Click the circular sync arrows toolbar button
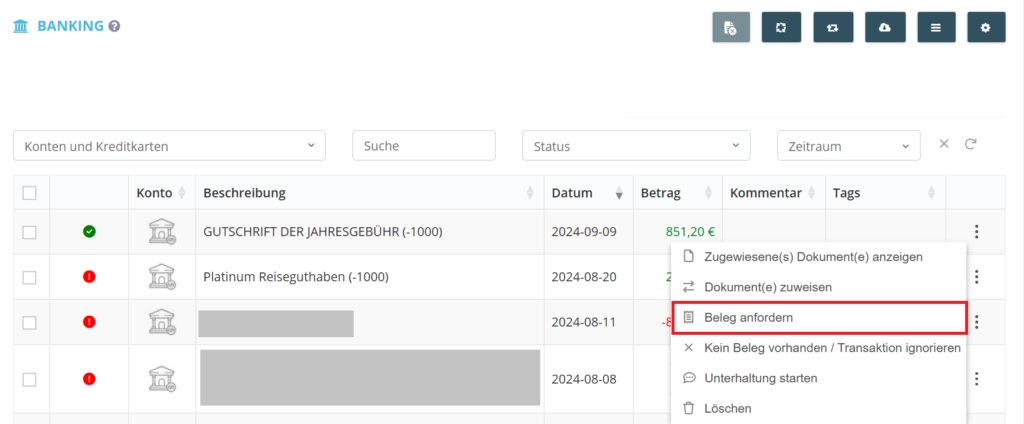 point(781,27)
